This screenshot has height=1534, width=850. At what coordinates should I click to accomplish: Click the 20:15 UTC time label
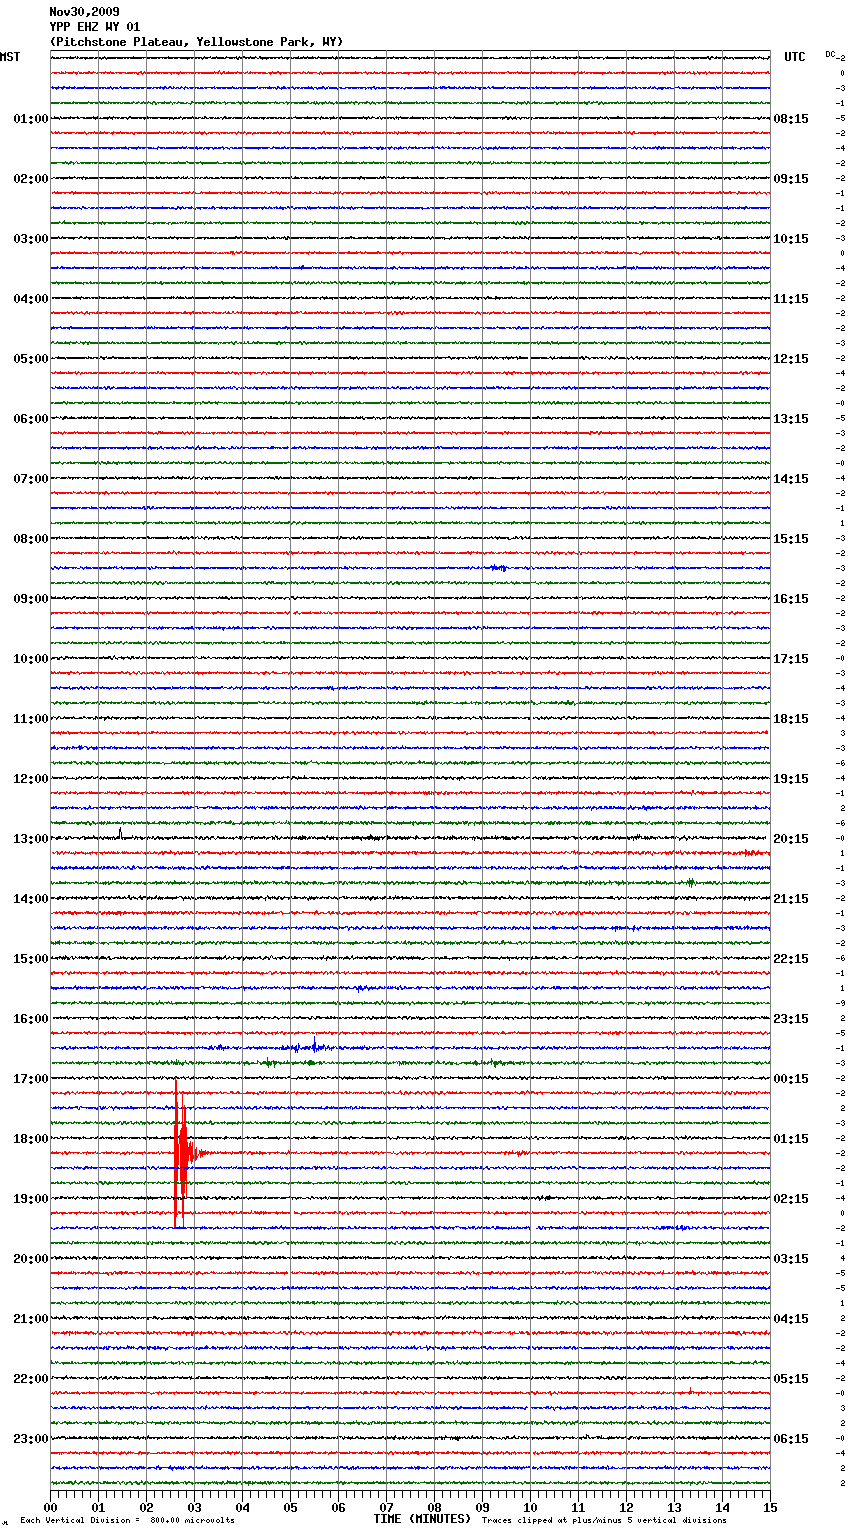click(x=791, y=839)
